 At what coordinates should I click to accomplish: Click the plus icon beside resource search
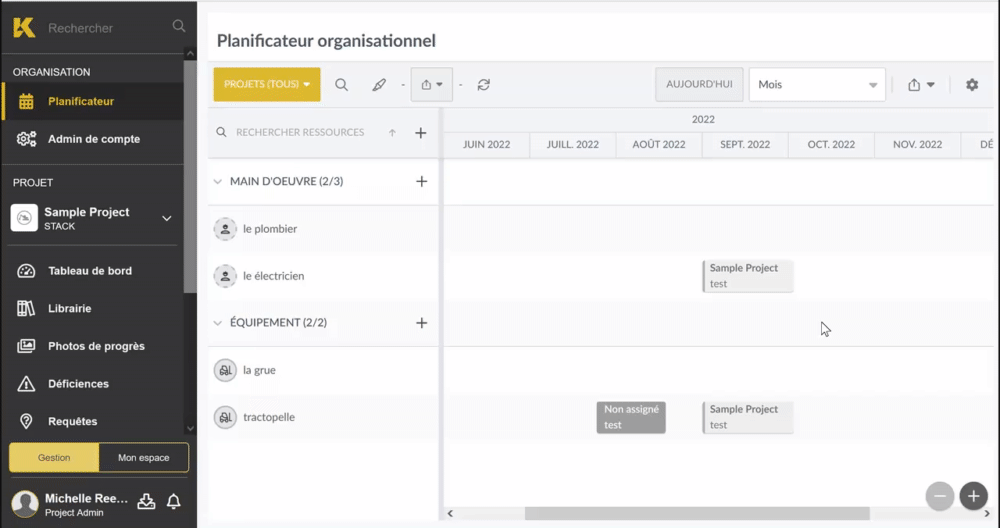[421, 133]
